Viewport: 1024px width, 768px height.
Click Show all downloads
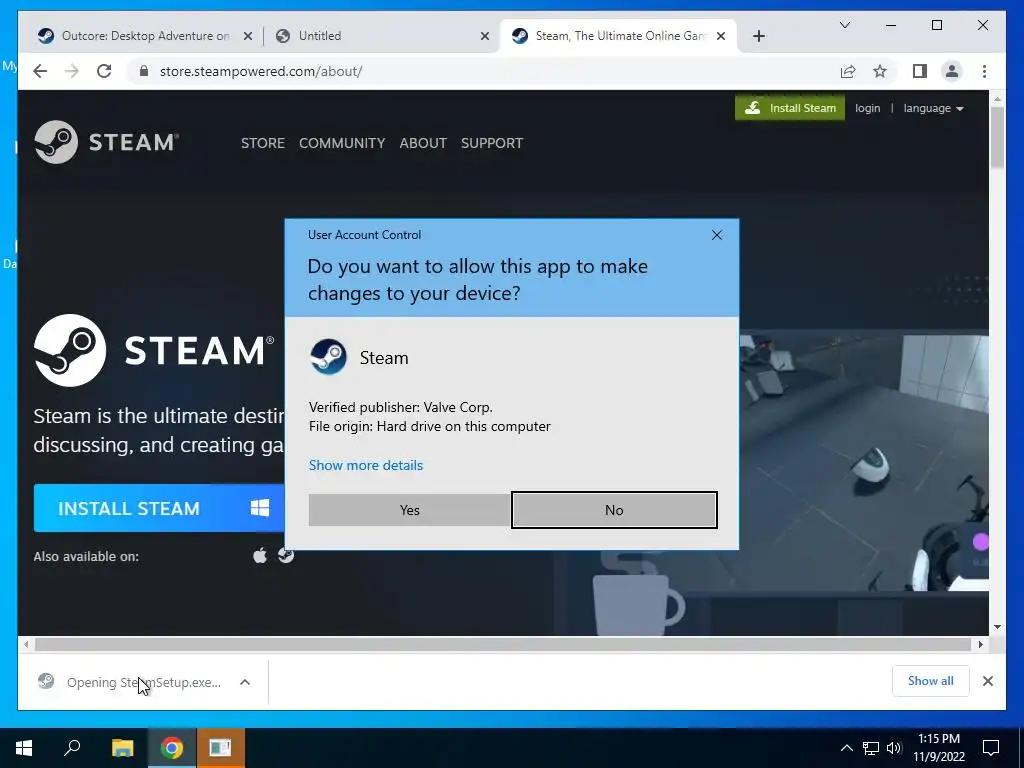(x=931, y=681)
